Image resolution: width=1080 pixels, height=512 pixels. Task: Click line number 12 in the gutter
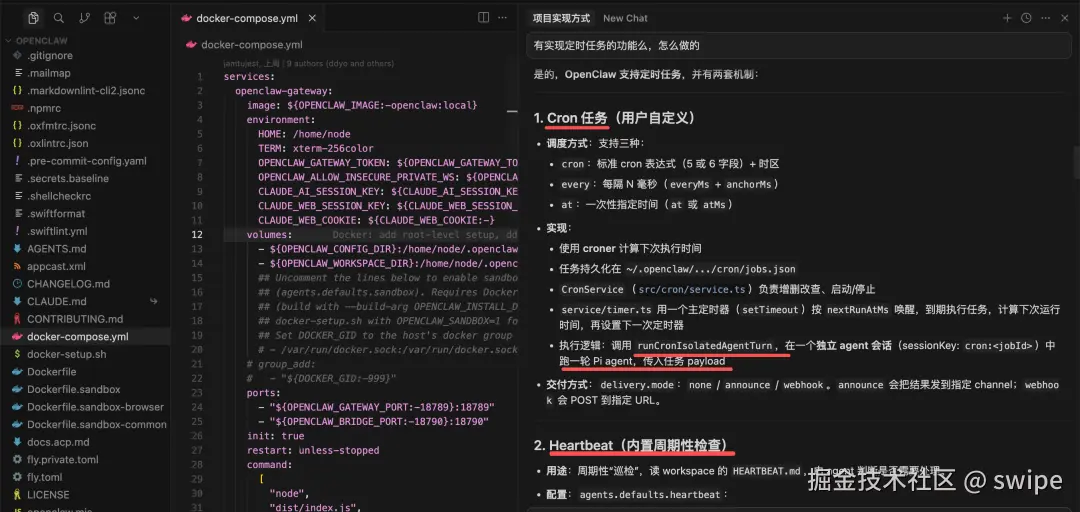pos(196,234)
